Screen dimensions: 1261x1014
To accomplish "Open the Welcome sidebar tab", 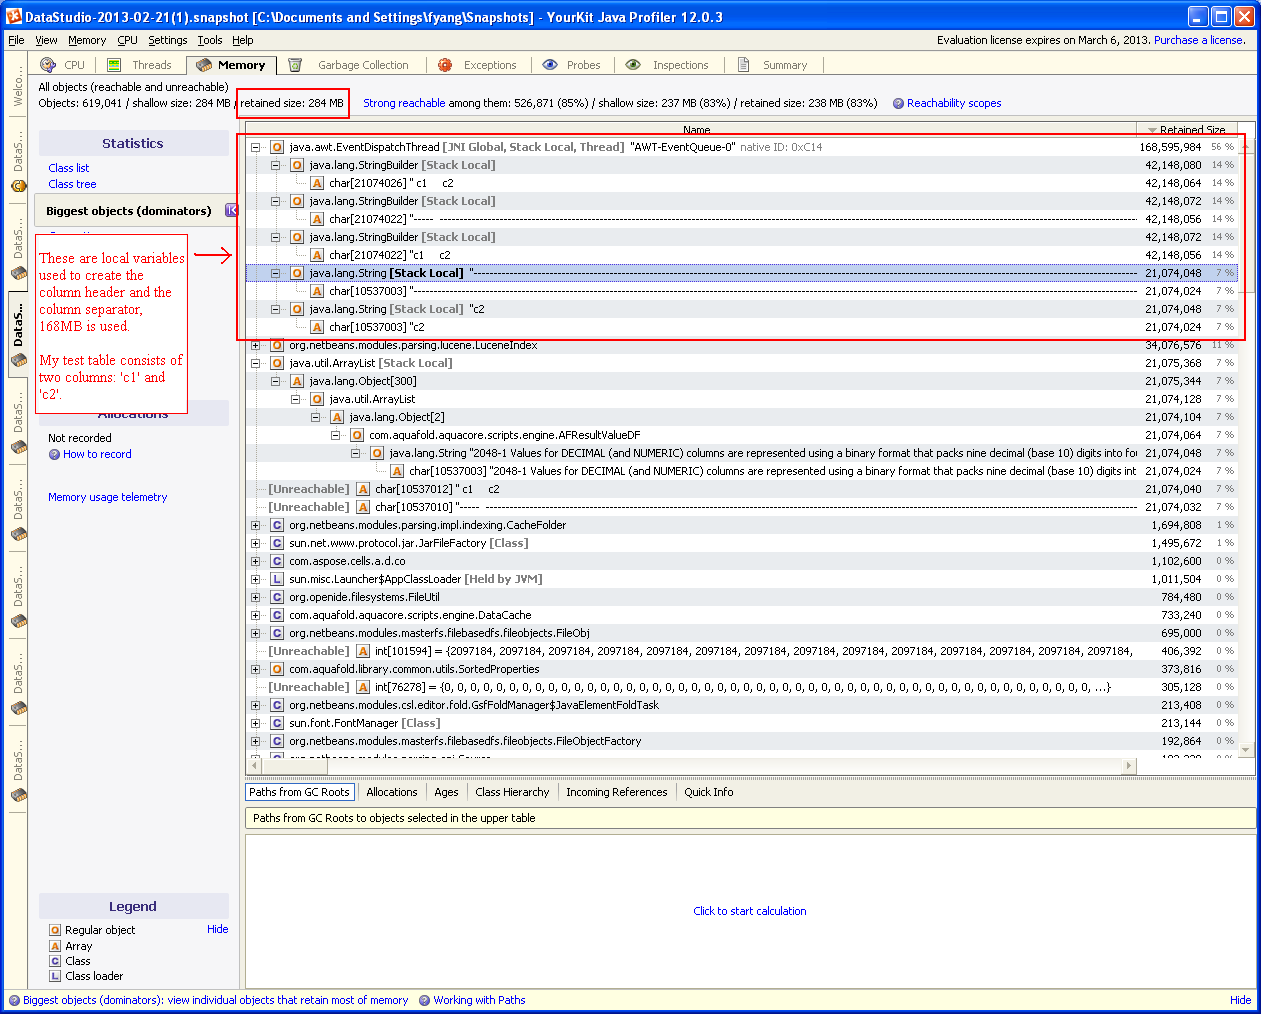I will coord(17,88).
